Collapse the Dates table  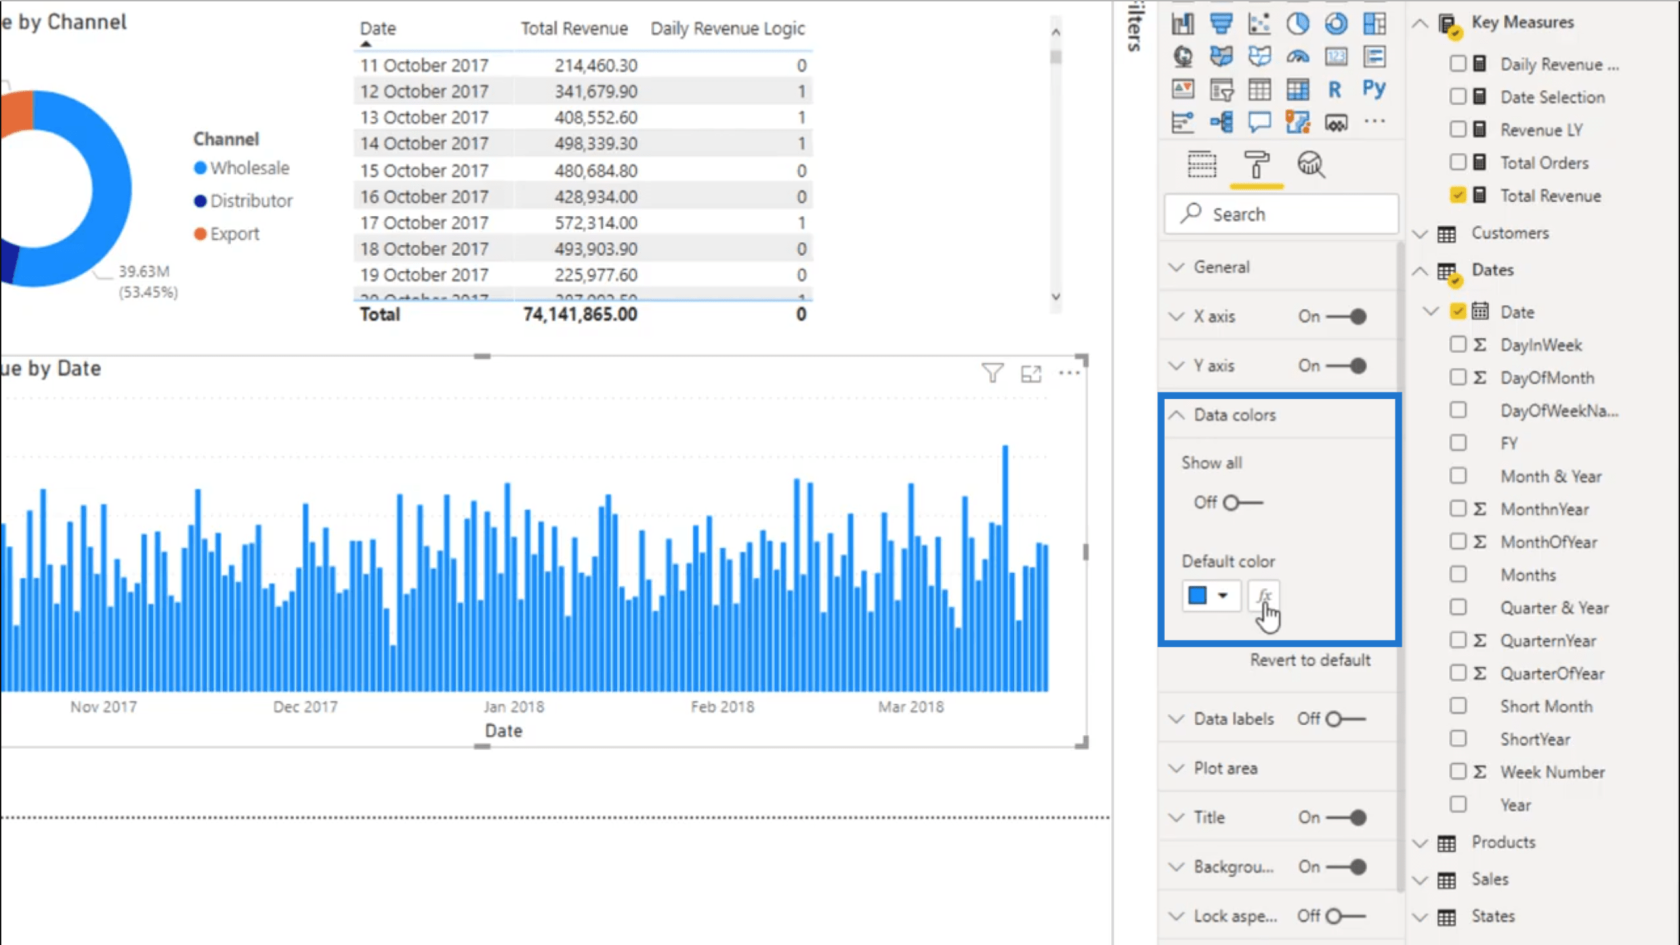(x=1420, y=270)
